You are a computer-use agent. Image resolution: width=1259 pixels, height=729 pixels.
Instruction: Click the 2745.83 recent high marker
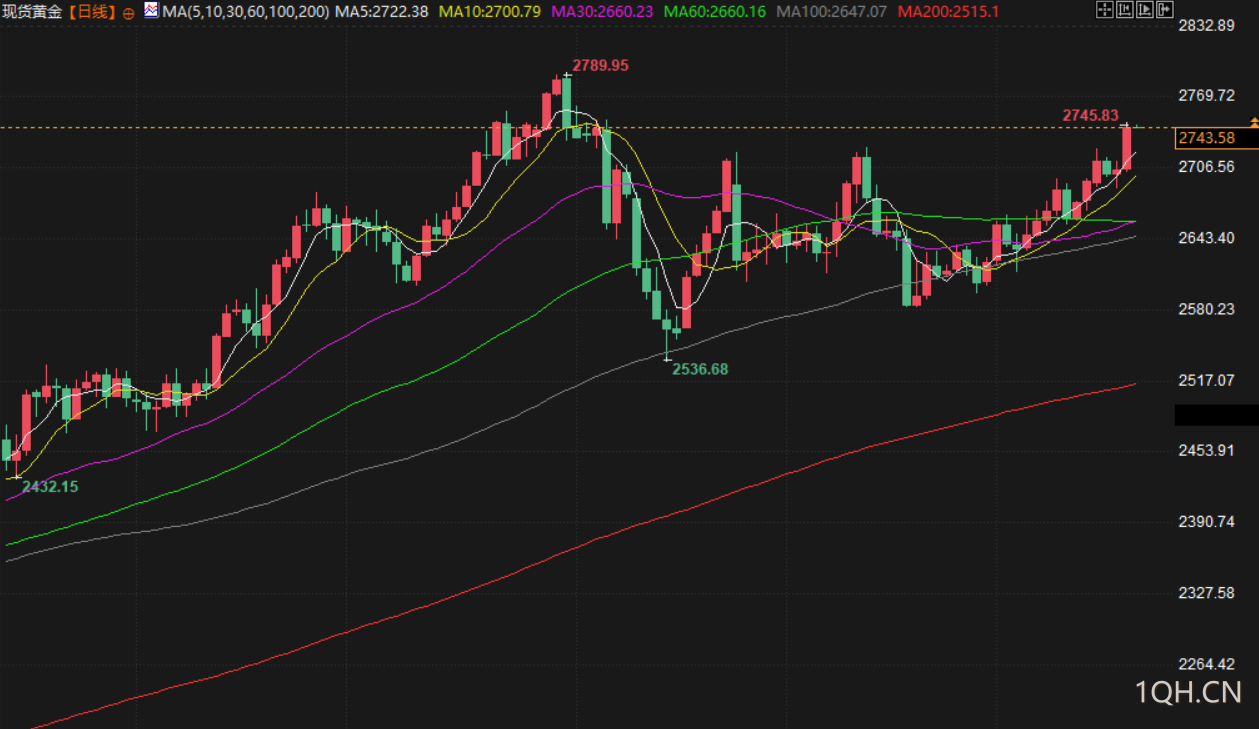[x=1090, y=116]
